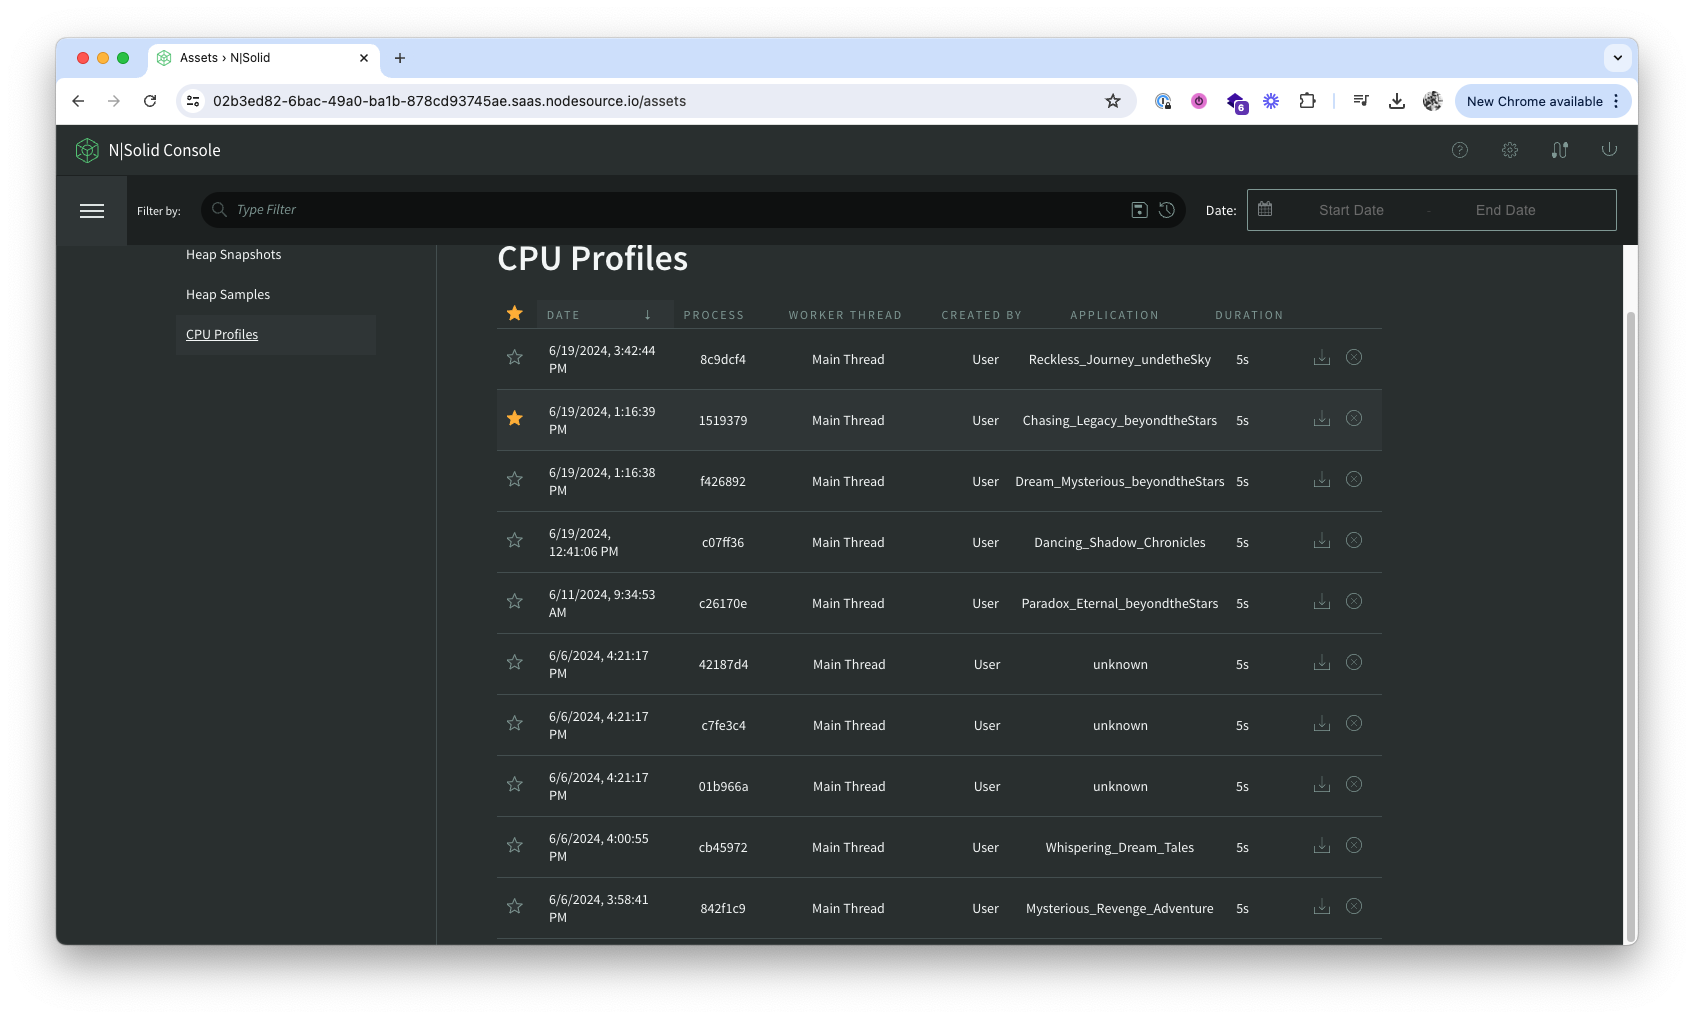
Task: Open Chrome downloads icon
Action: (x=1397, y=101)
